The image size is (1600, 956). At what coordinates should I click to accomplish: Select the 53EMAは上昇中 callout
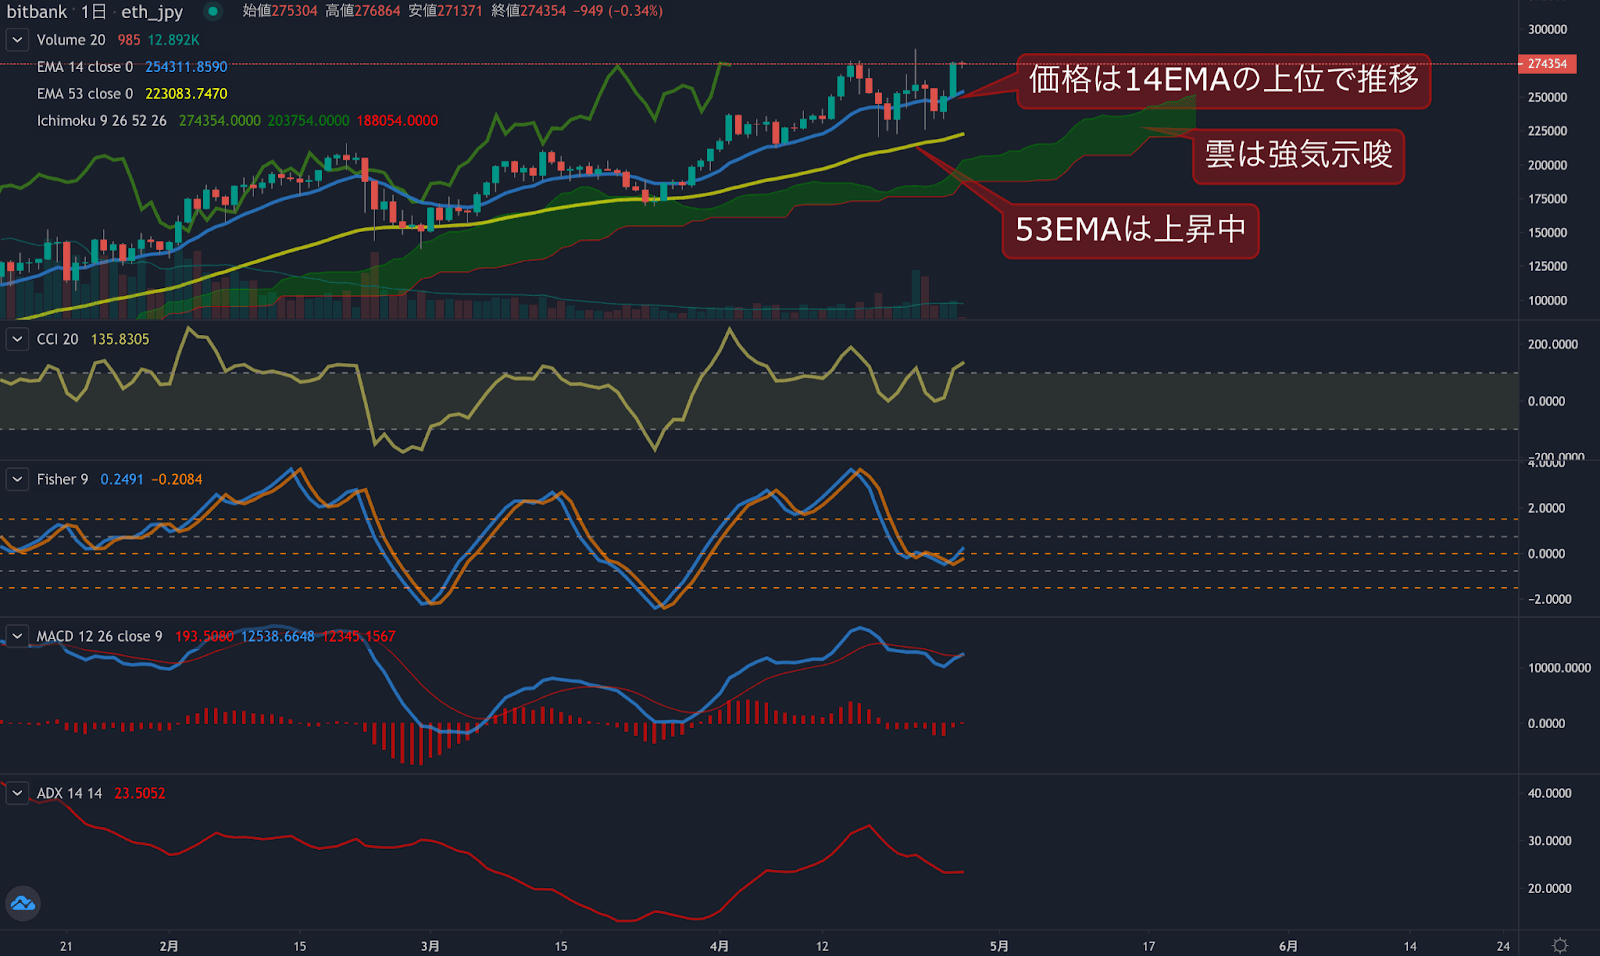click(1130, 230)
